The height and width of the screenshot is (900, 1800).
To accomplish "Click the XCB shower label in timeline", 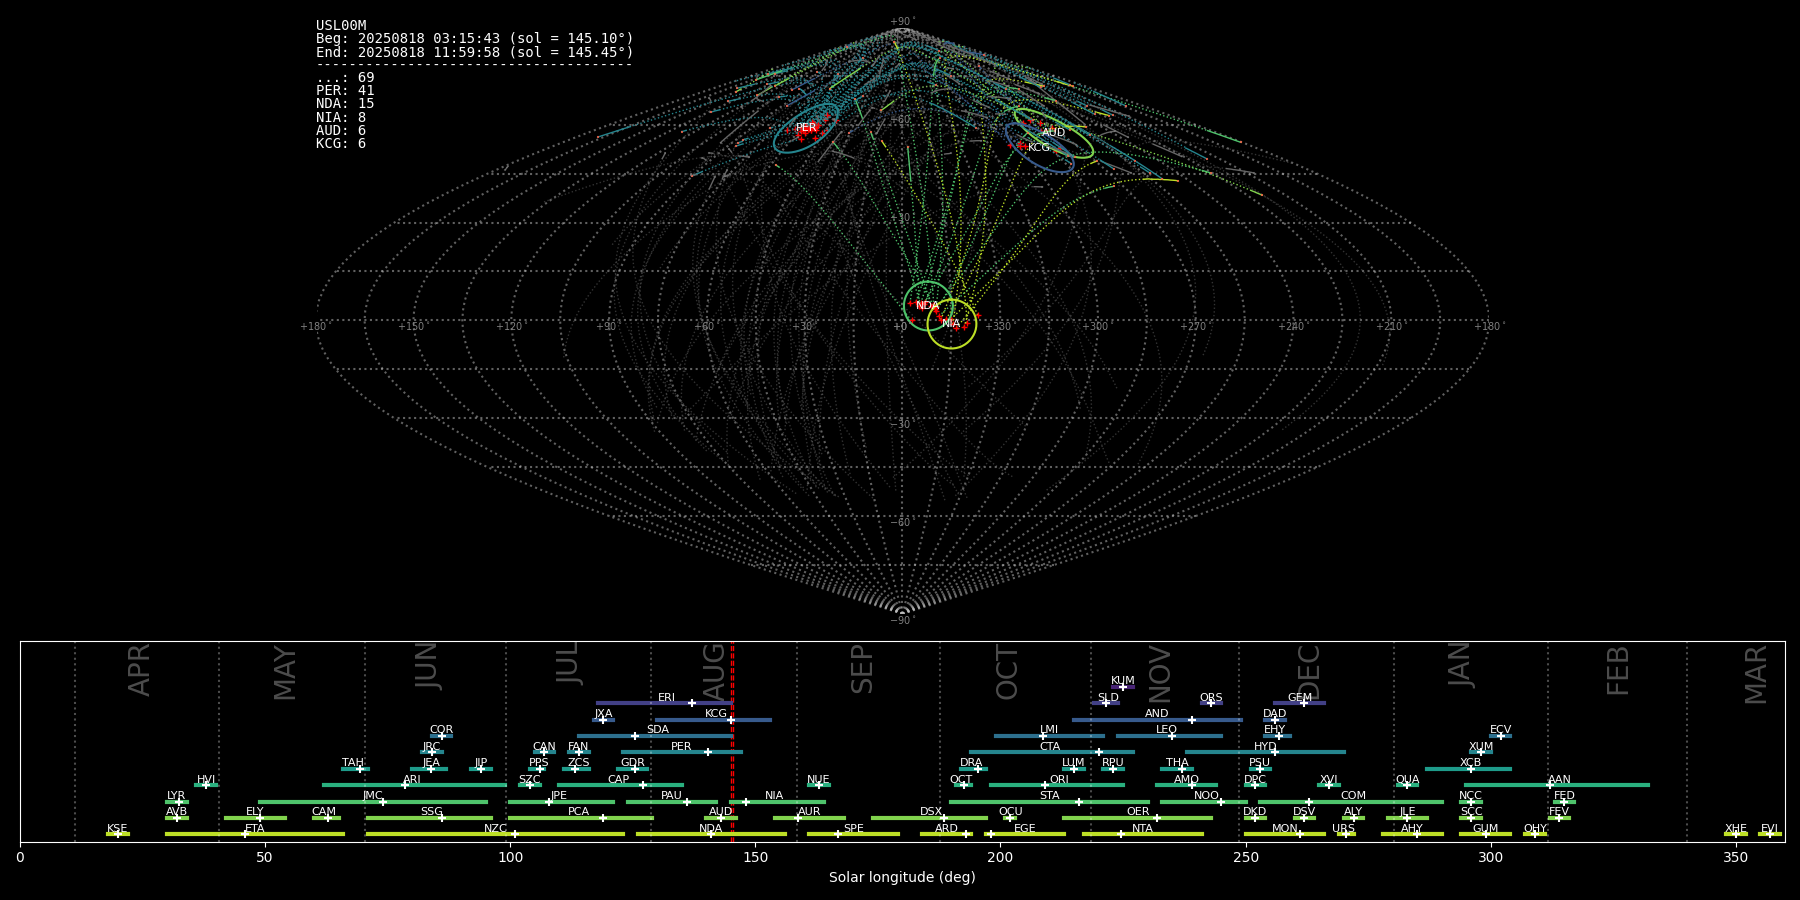I will [x=1470, y=762].
